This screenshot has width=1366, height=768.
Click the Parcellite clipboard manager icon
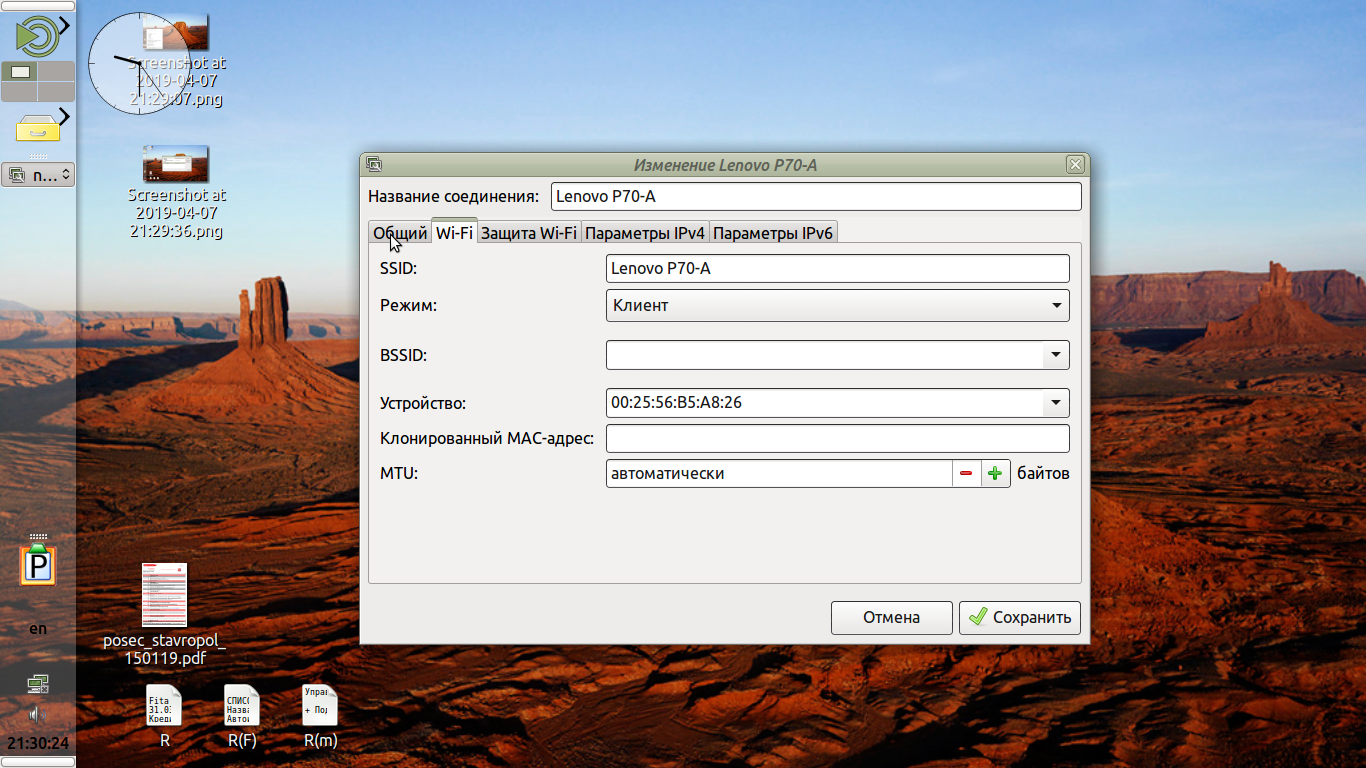pyautogui.click(x=38, y=565)
